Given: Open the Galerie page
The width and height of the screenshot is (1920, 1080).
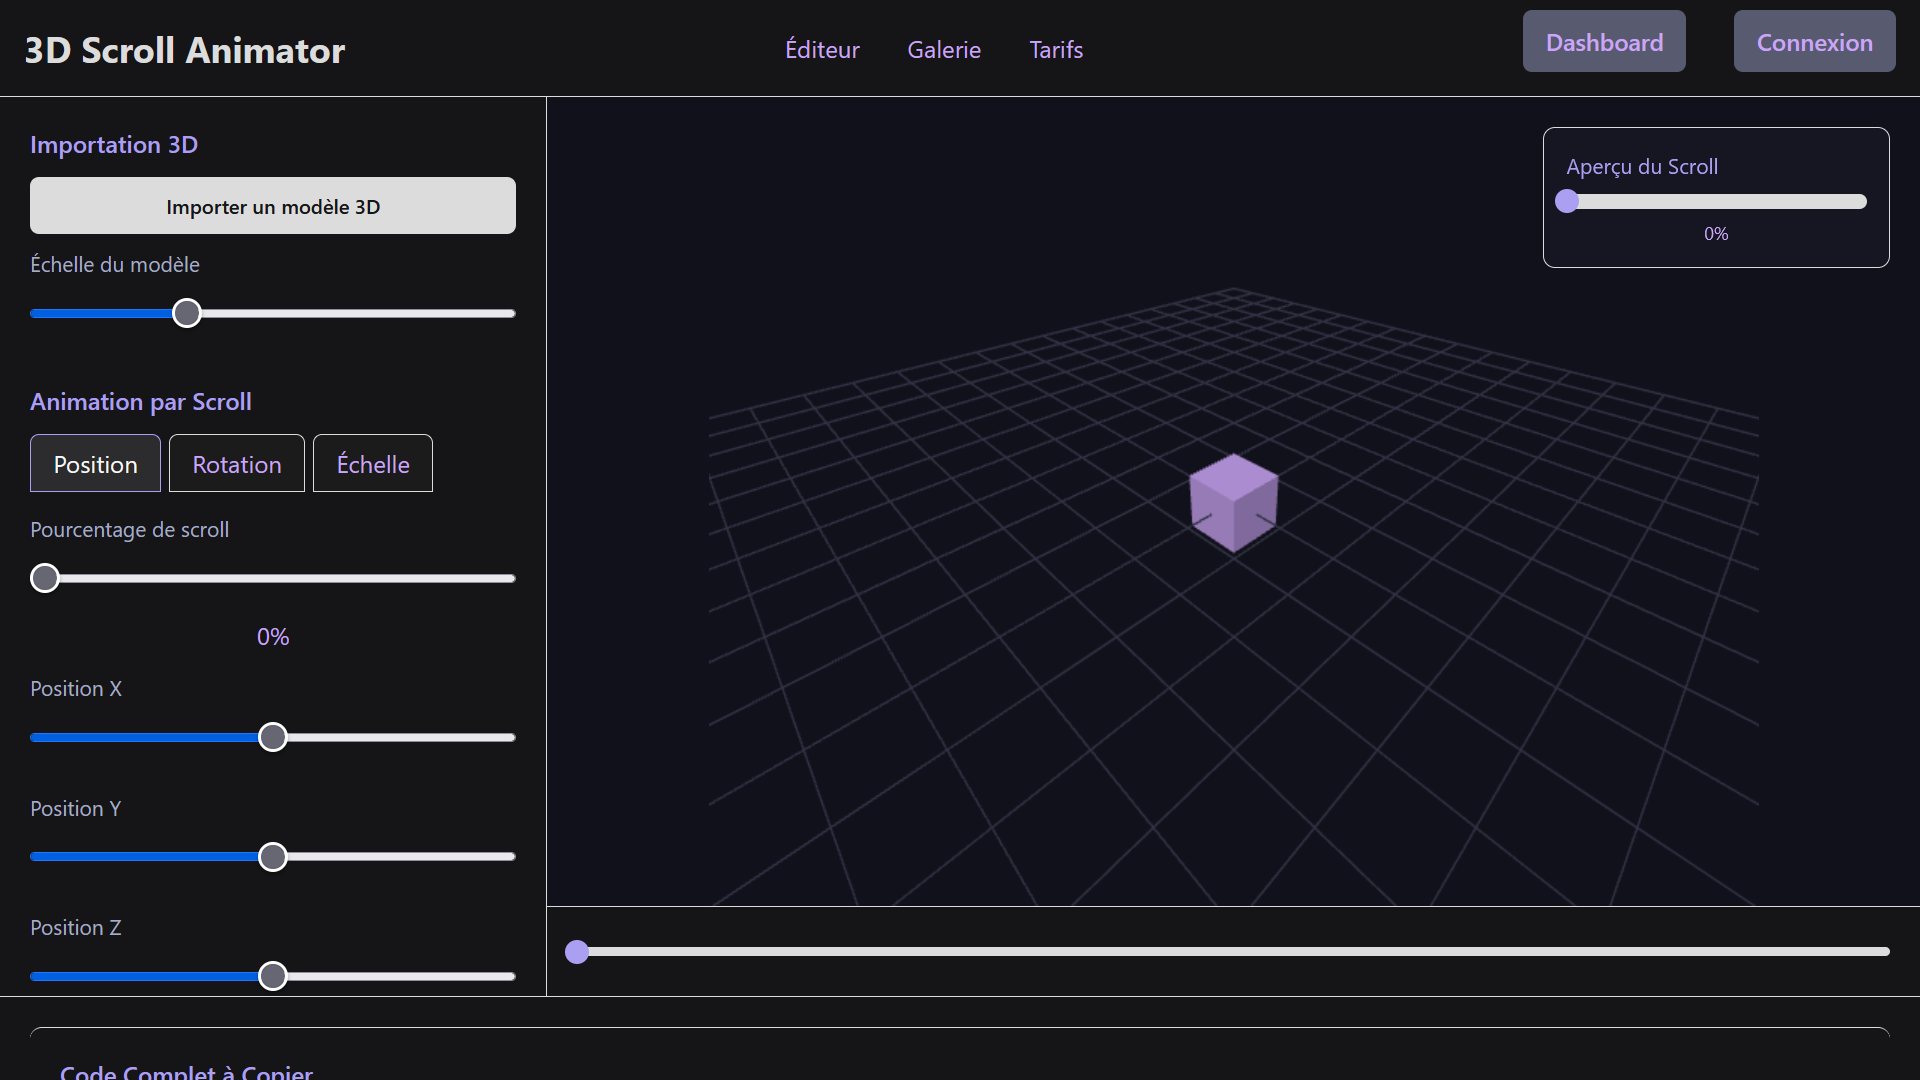Looking at the screenshot, I should [944, 49].
